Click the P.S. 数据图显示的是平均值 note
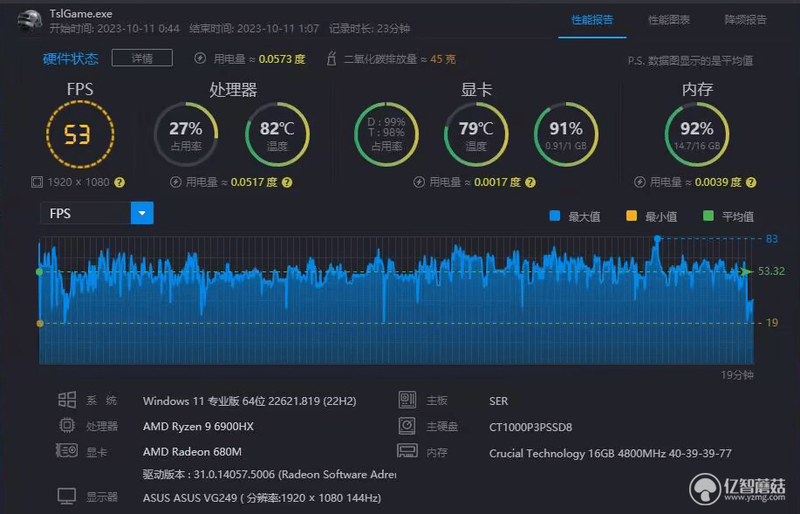This screenshot has height=514, width=800. click(690, 61)
